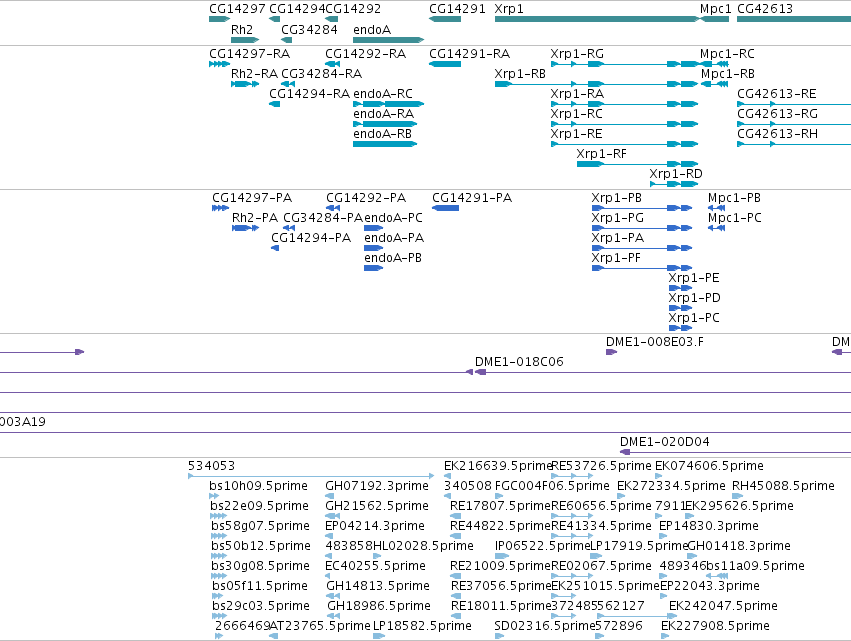Click protein label Xrp1-PF
The width and height of the screenshot is (851, 641).
[x=616, y=258]
